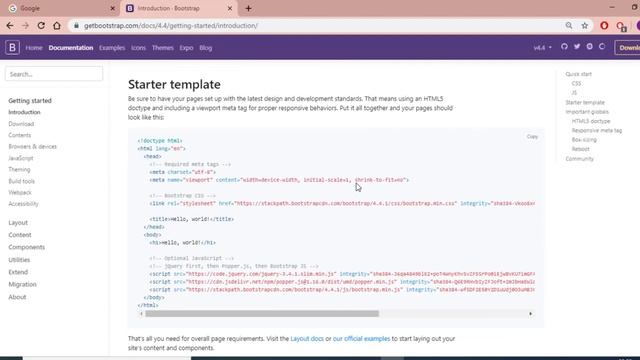Image resolution: width=640 pixels, height=360 pixels.
Task: Collapse the Getting started sidebar section
Action: coord(30,100)
